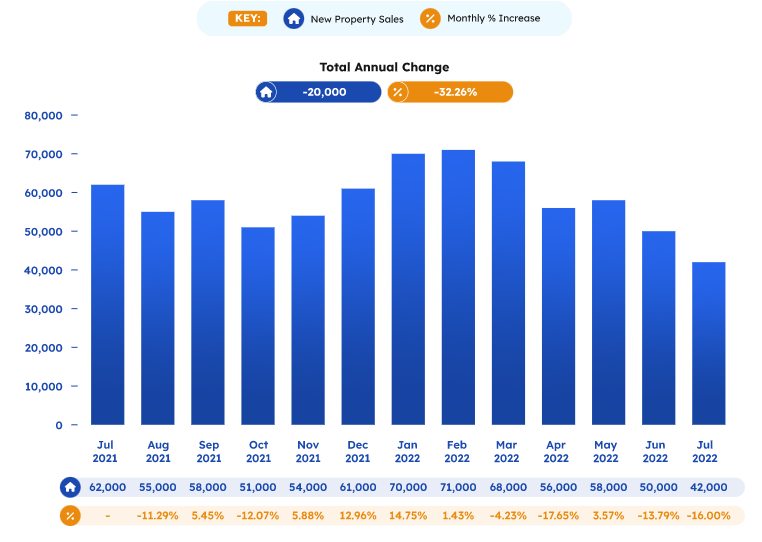
Task: Click the 71,000 sales value
Action: (x=458, y=487)
